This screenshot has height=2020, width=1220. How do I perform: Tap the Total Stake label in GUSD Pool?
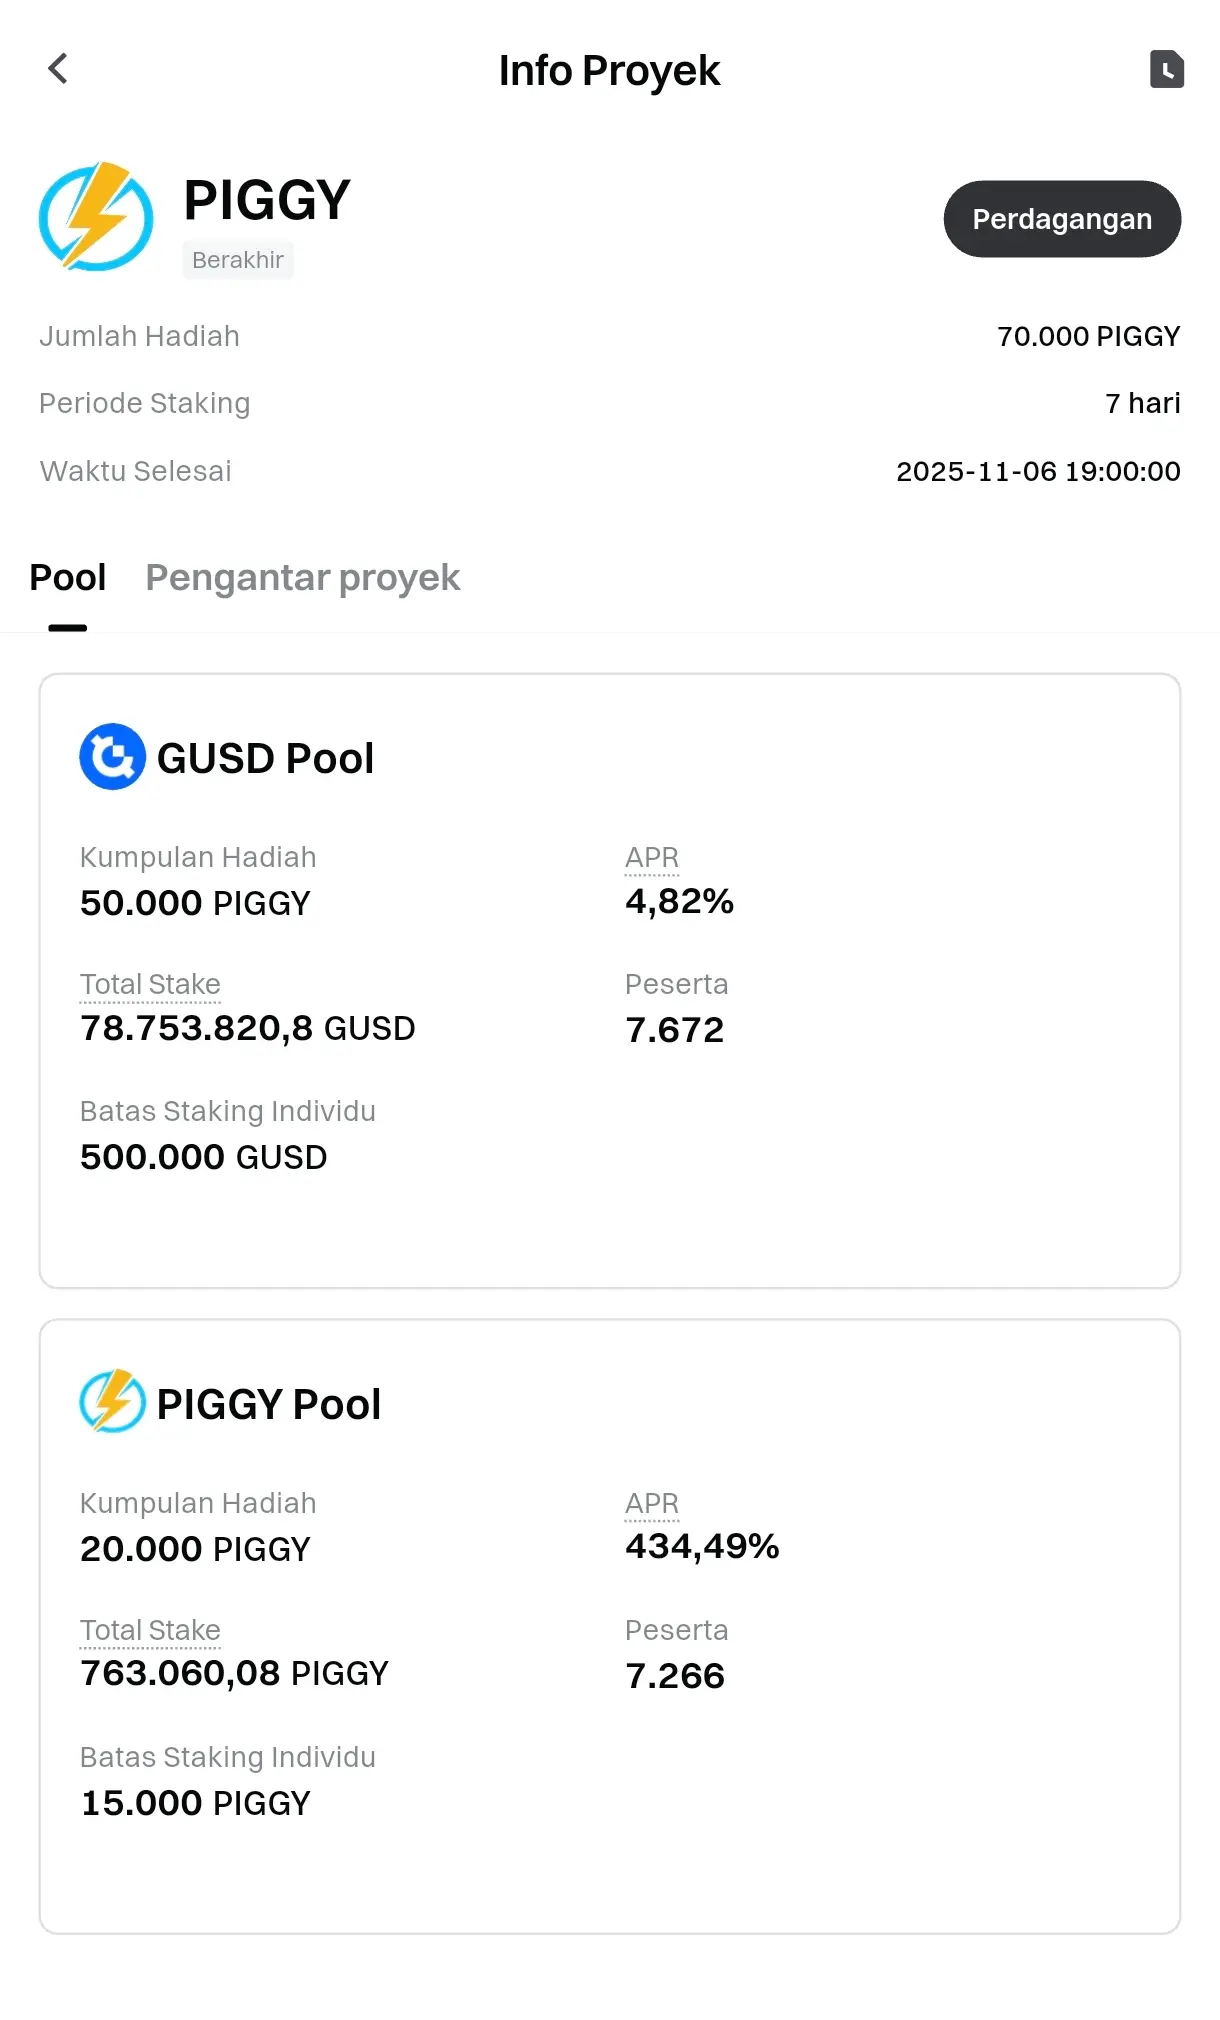click(x=150, y=984)
